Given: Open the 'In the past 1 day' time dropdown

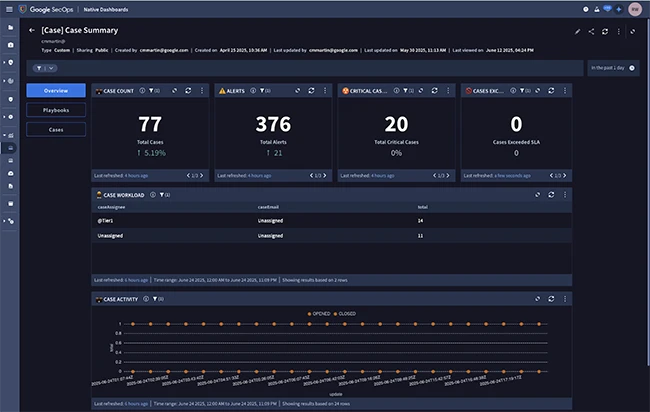Looking at the screenshot, I should click(611, 67).
